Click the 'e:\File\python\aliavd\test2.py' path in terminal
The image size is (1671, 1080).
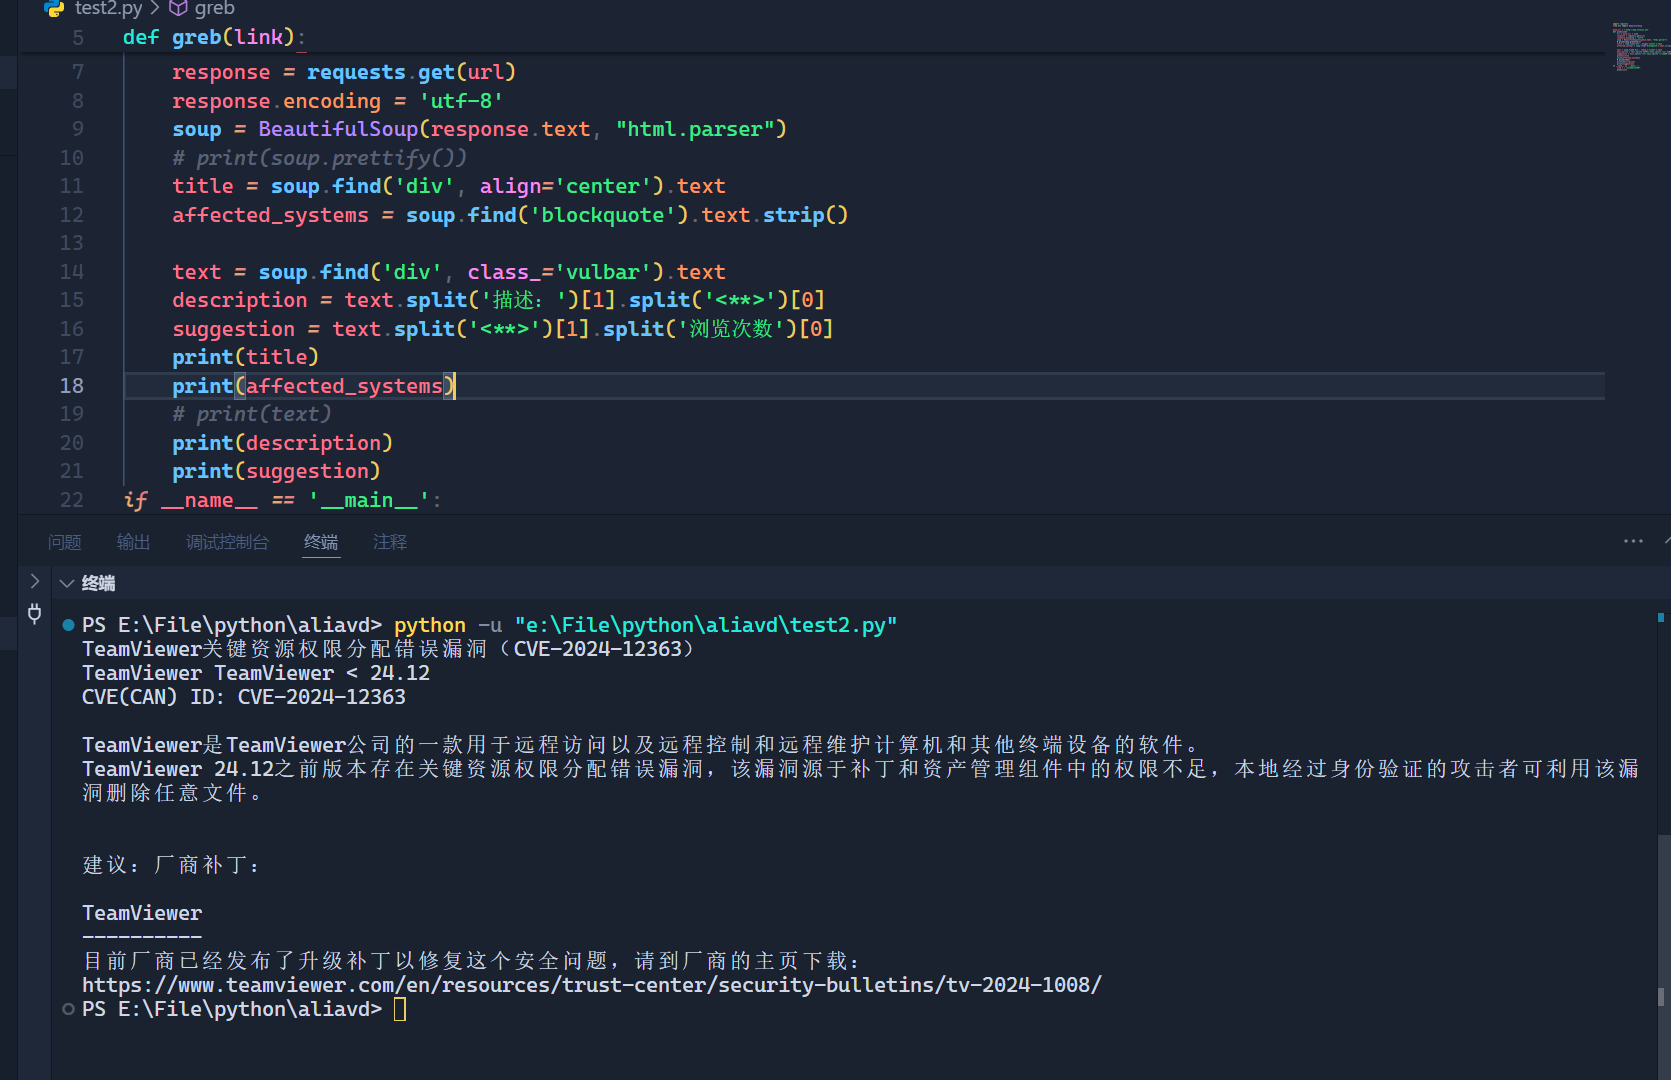coord(706,625)
